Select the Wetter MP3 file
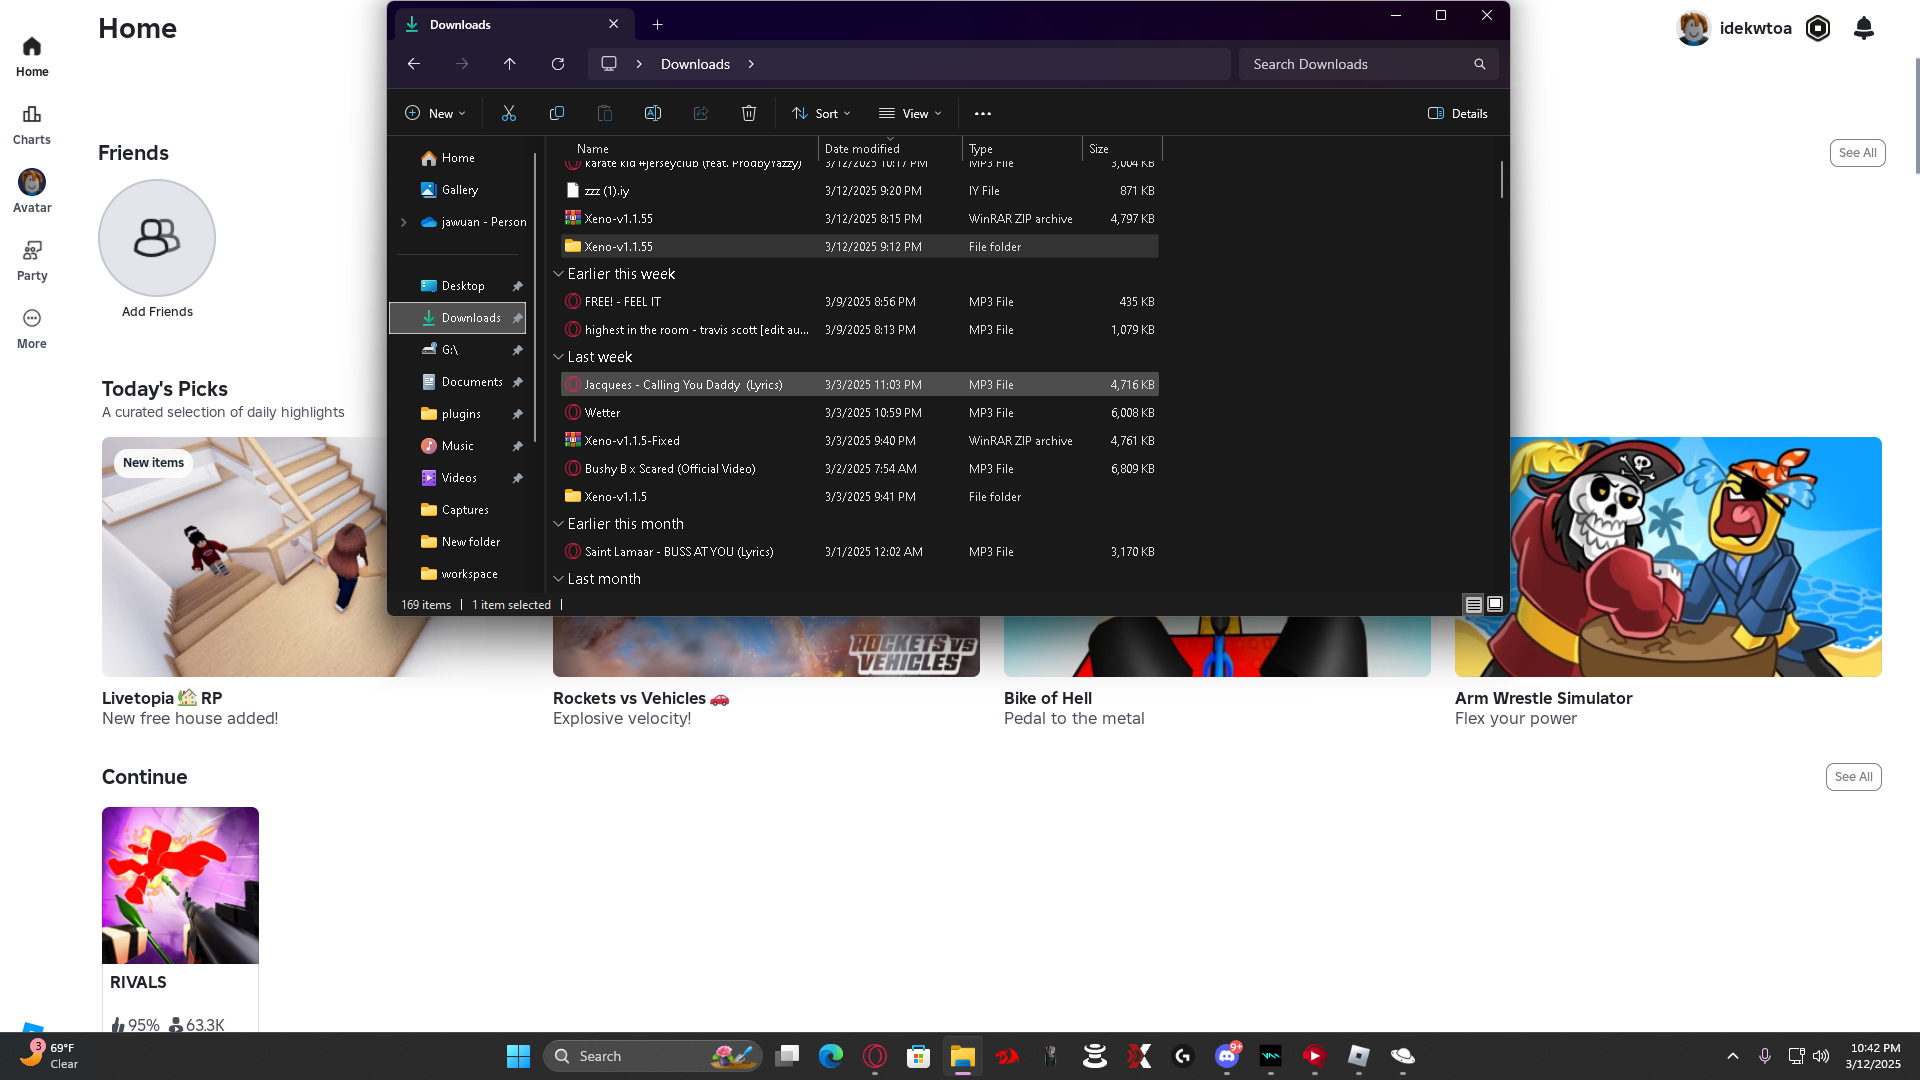1920x1080 pixels. coord(860,413)
